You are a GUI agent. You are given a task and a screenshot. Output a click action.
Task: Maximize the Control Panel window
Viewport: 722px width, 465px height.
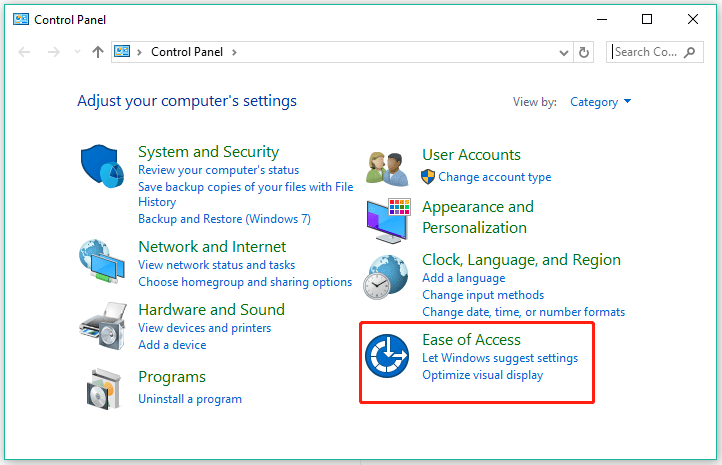tap(647, 19)
